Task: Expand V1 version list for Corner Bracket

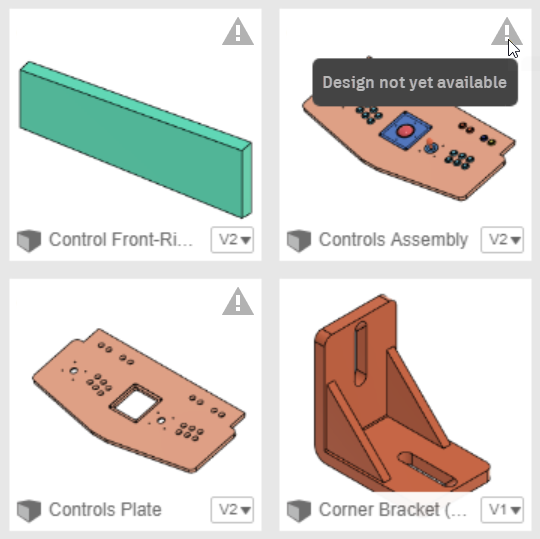Action: [x=502, y=510]
